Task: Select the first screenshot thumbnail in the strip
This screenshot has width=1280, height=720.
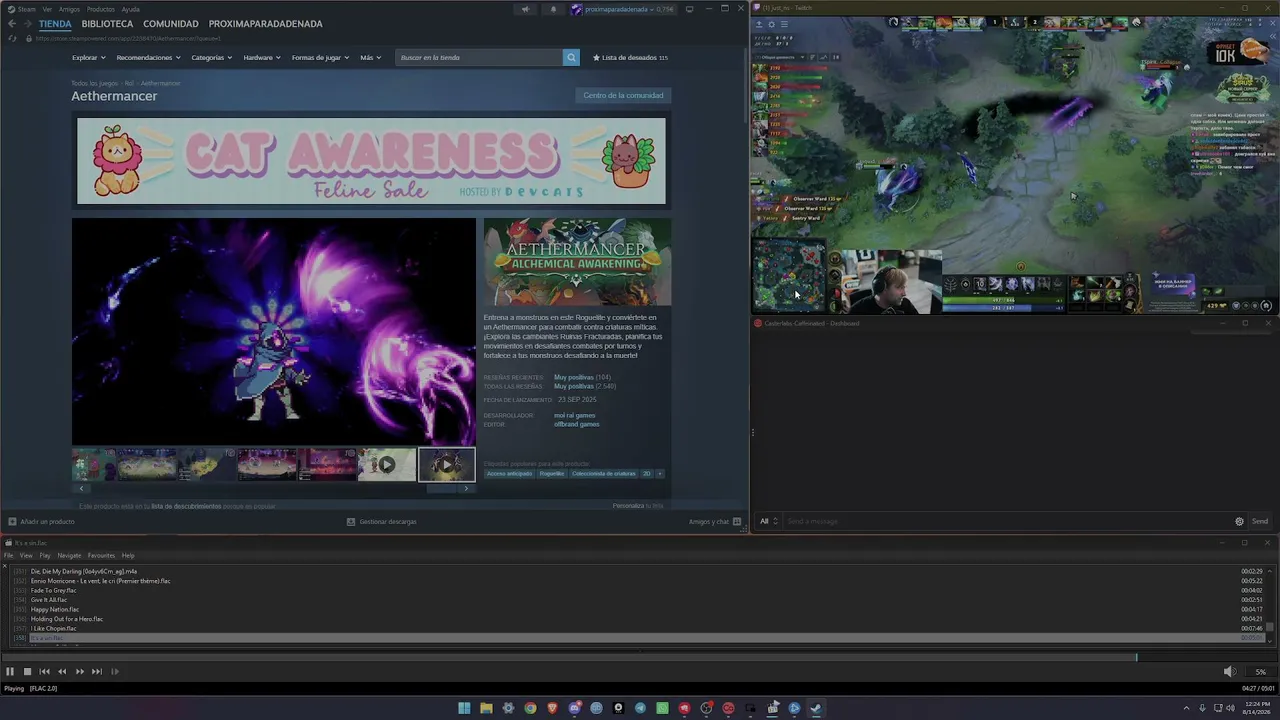Action: click(x=94, y=464)
